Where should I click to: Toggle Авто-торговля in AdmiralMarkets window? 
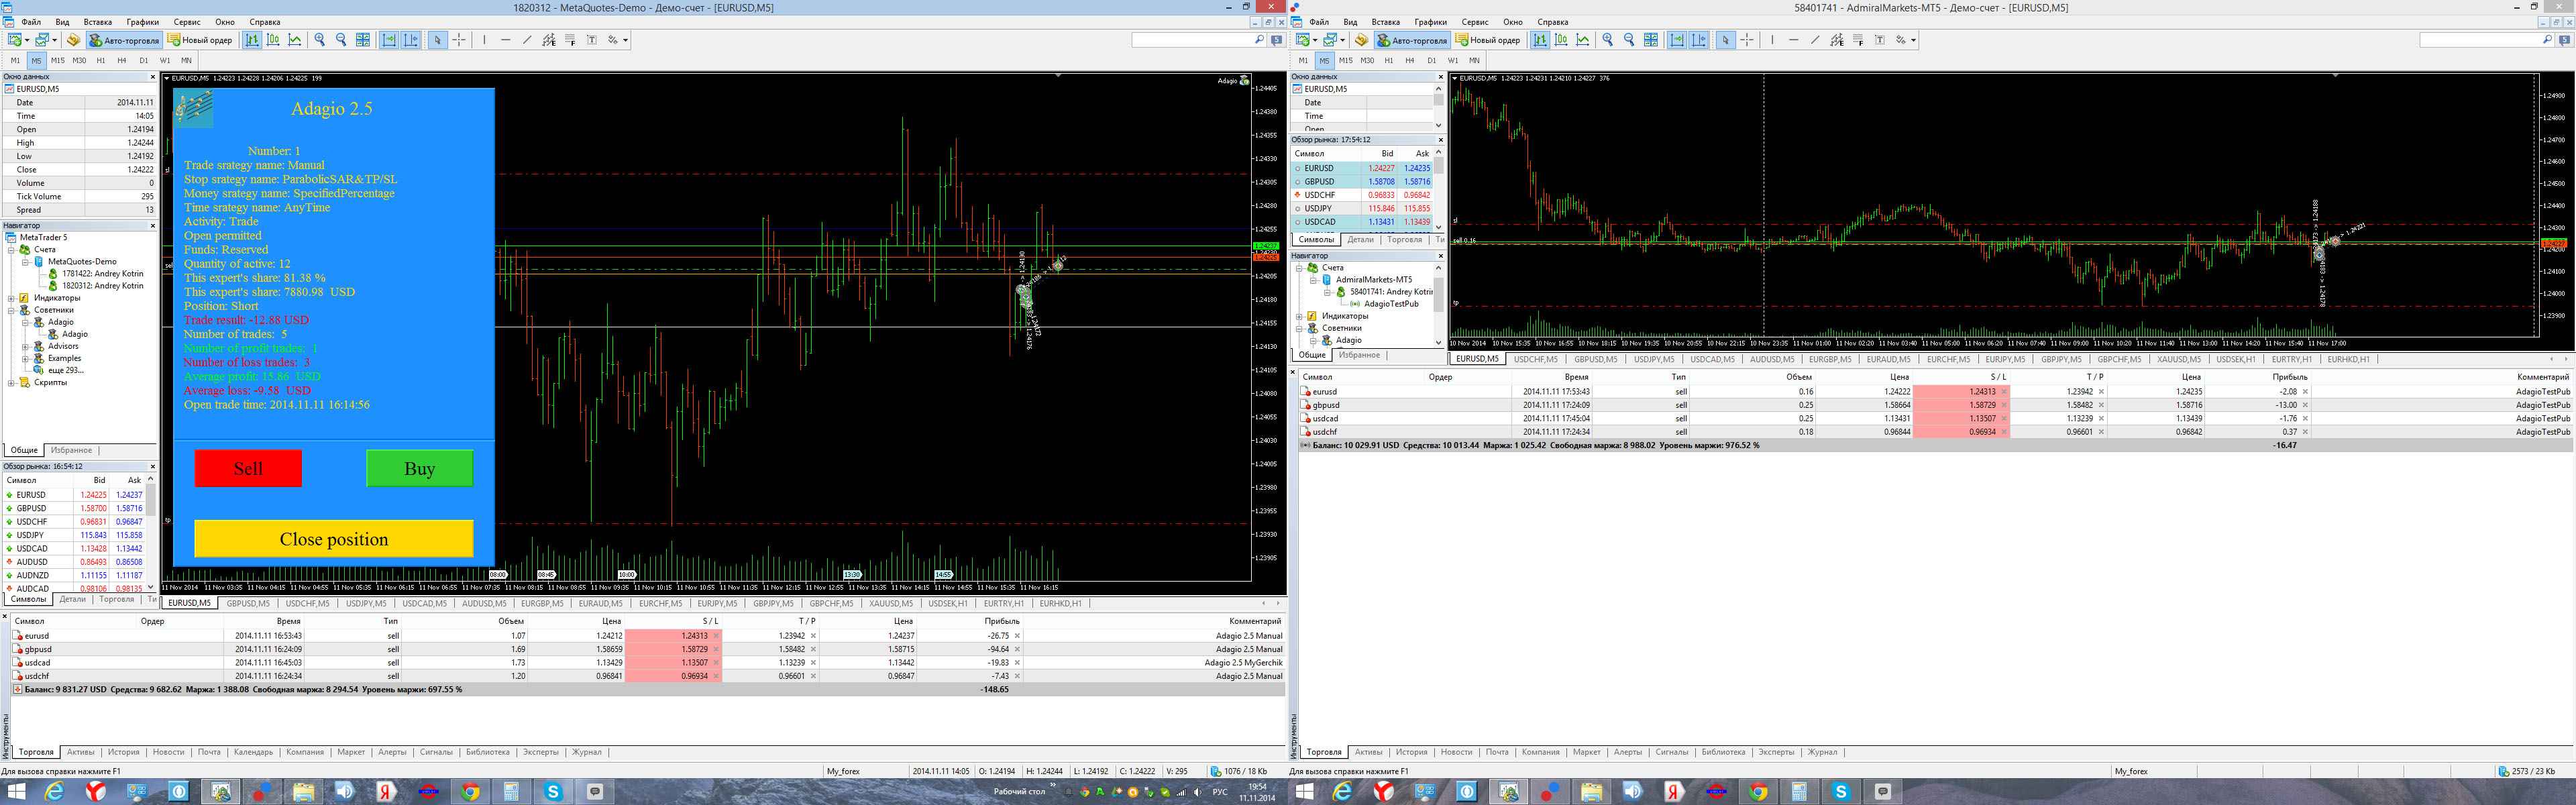click(x=1412, y=40)
